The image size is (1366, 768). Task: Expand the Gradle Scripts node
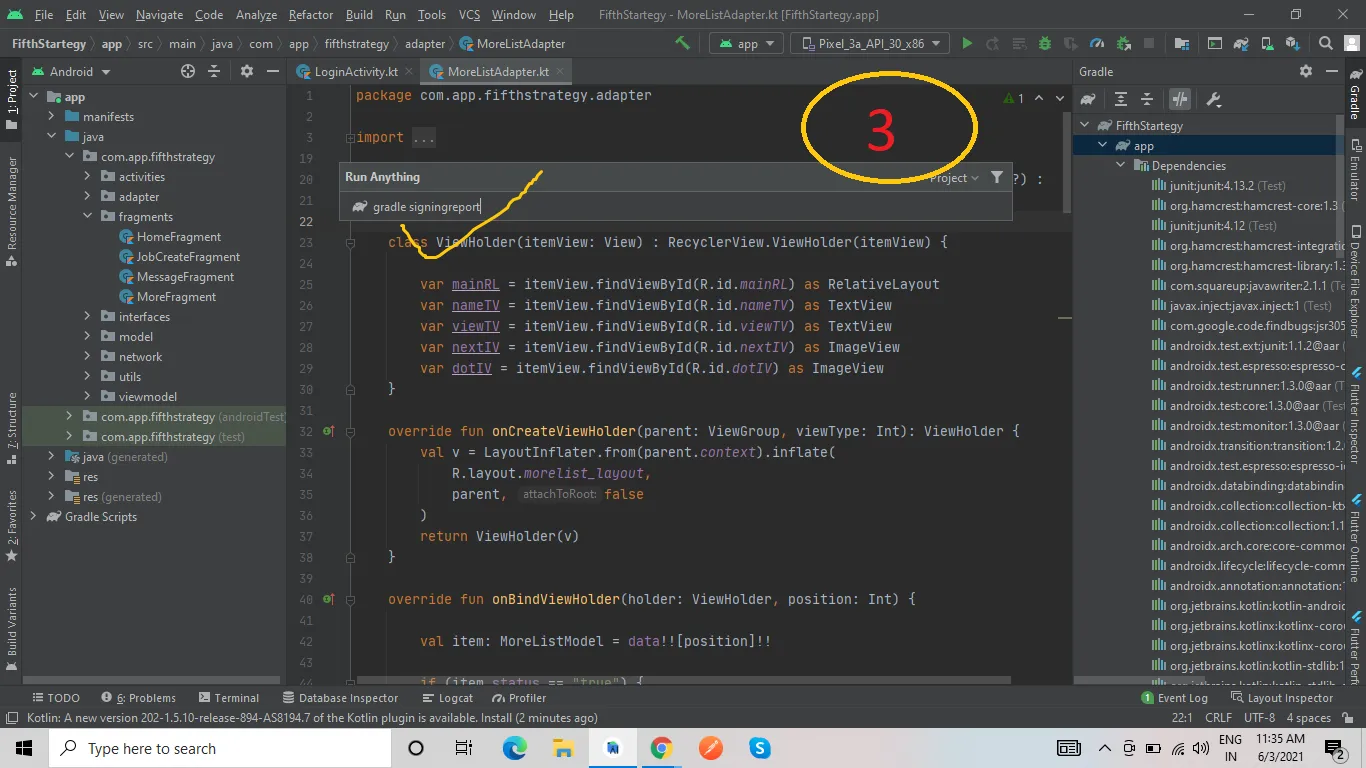click(x=34, y=517)
